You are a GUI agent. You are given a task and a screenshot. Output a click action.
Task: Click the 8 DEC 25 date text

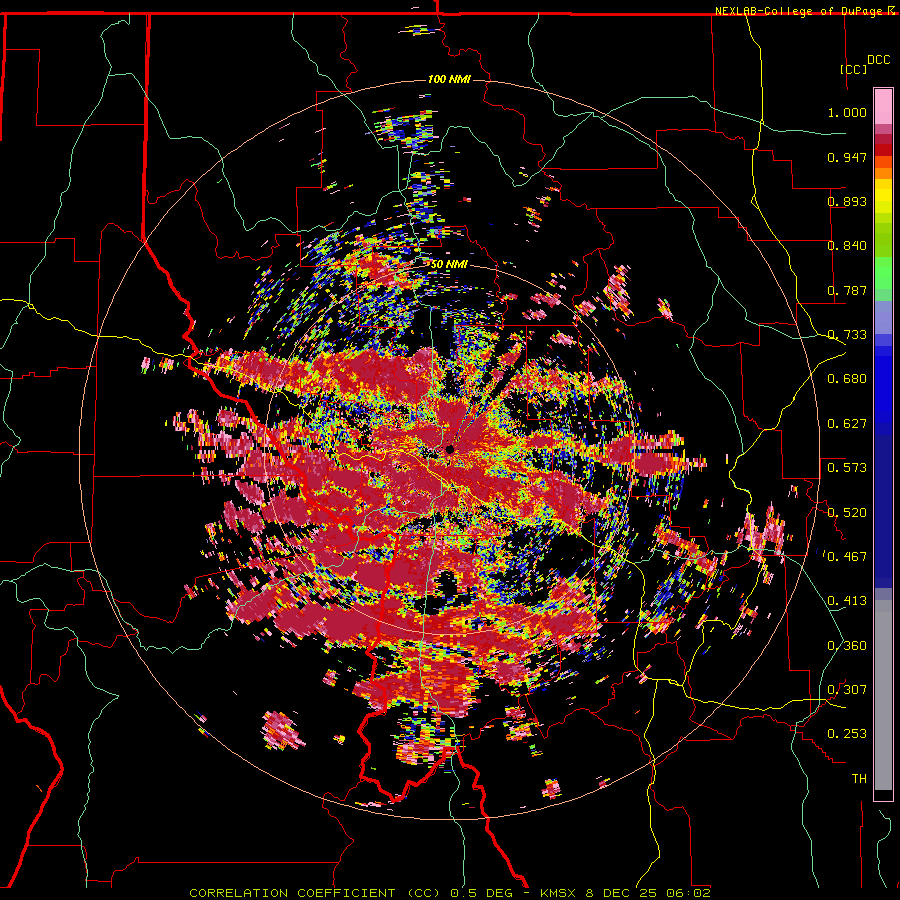click(621, 893)
